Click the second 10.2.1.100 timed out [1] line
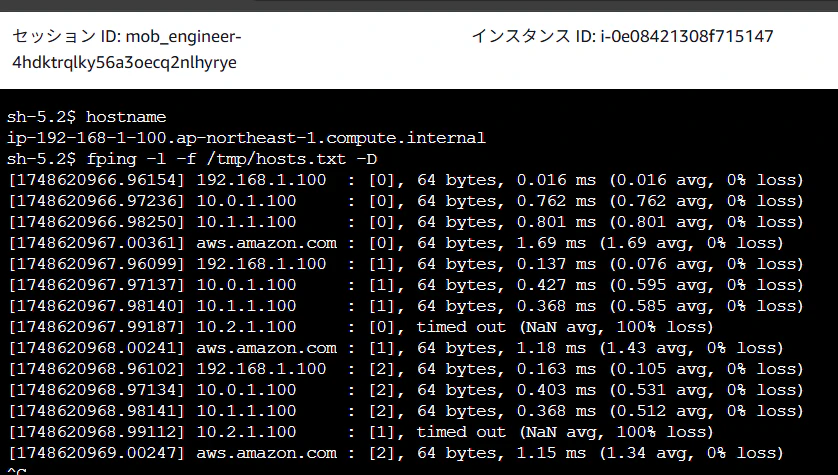The height and width of the screenshot is (475, 838). [361, 432]
